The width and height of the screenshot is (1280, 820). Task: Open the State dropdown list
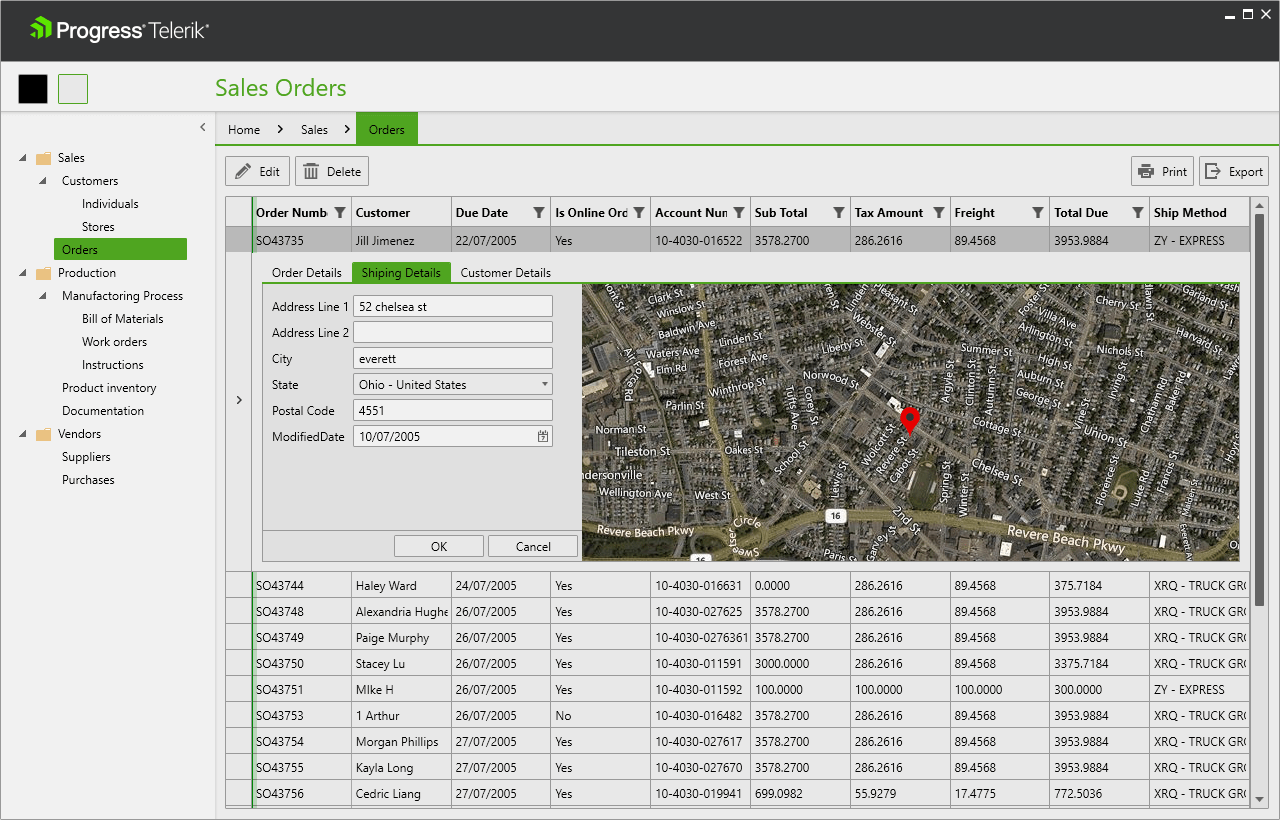point(544,384)
